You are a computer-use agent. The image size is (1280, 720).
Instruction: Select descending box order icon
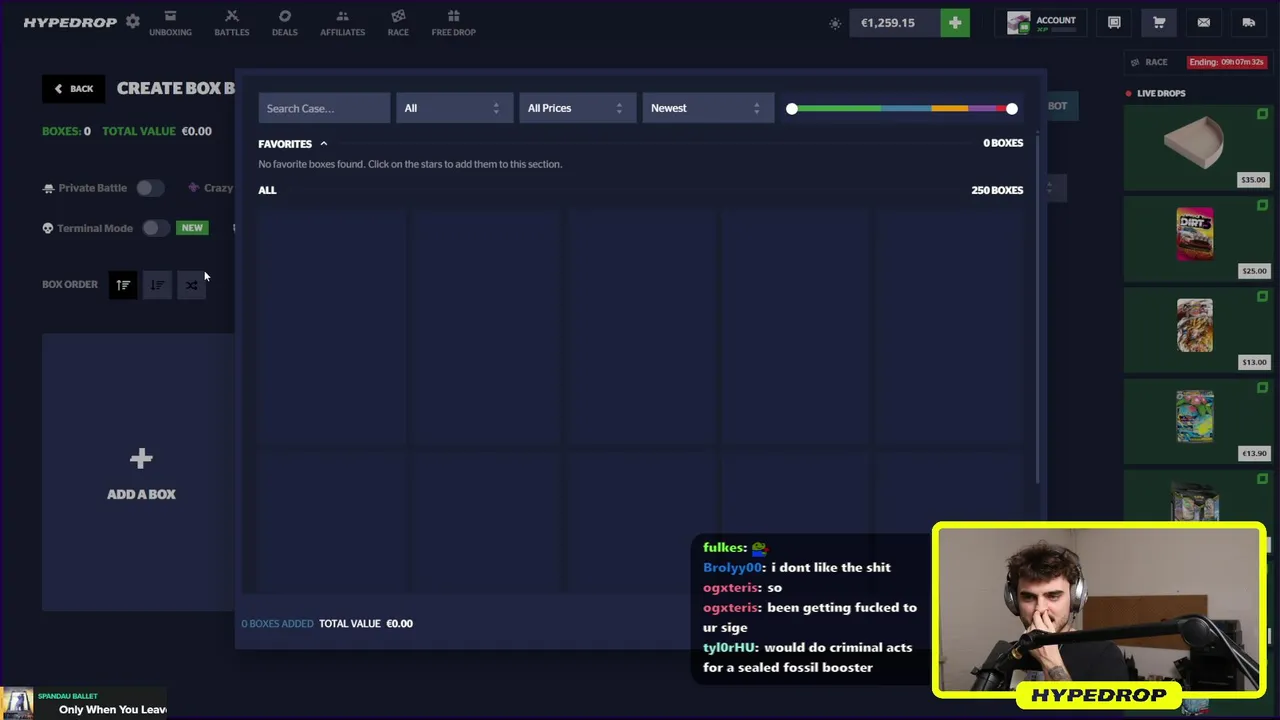[157, 285]
